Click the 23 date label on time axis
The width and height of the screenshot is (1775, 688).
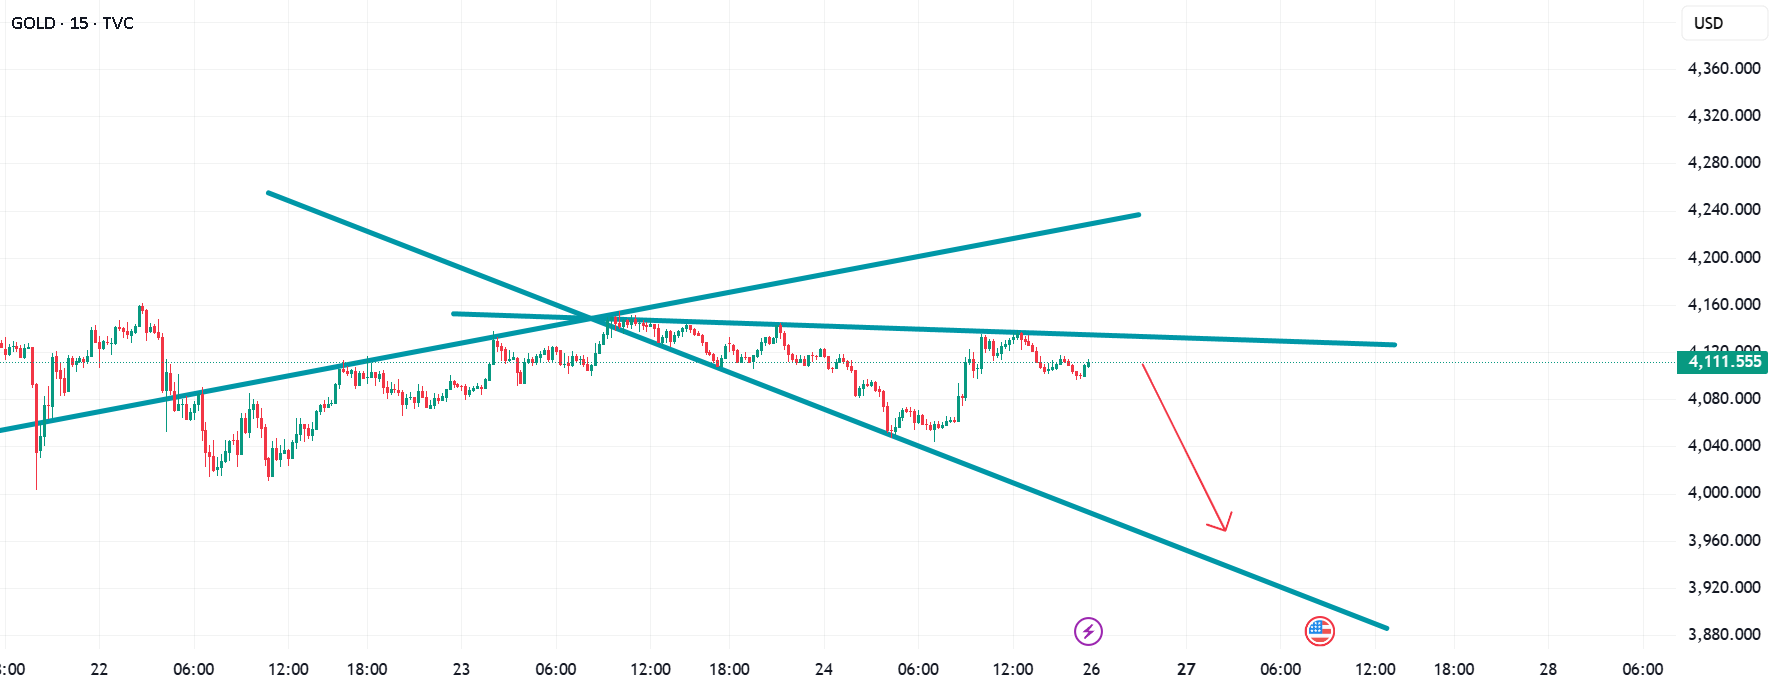(x=461, y=669)
